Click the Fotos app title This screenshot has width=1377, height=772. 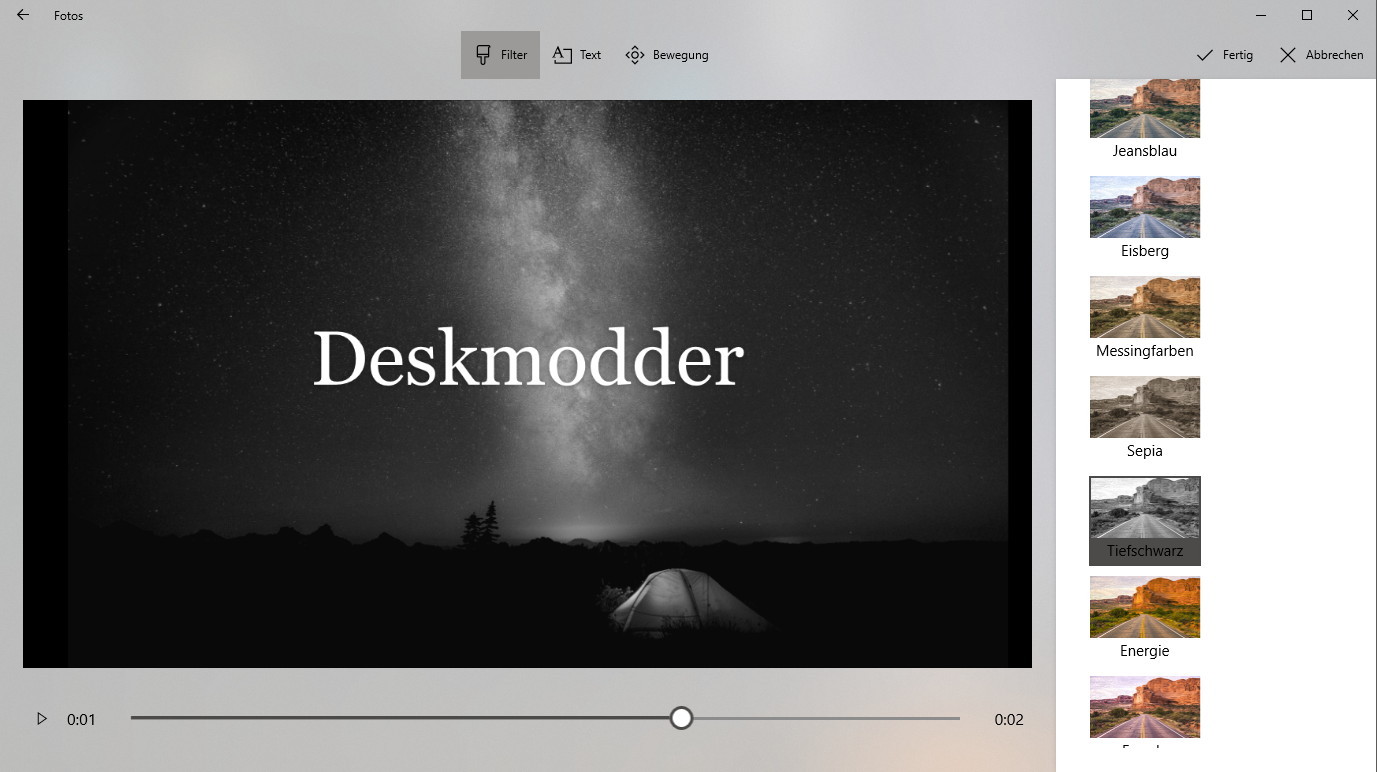coord(69,16)
